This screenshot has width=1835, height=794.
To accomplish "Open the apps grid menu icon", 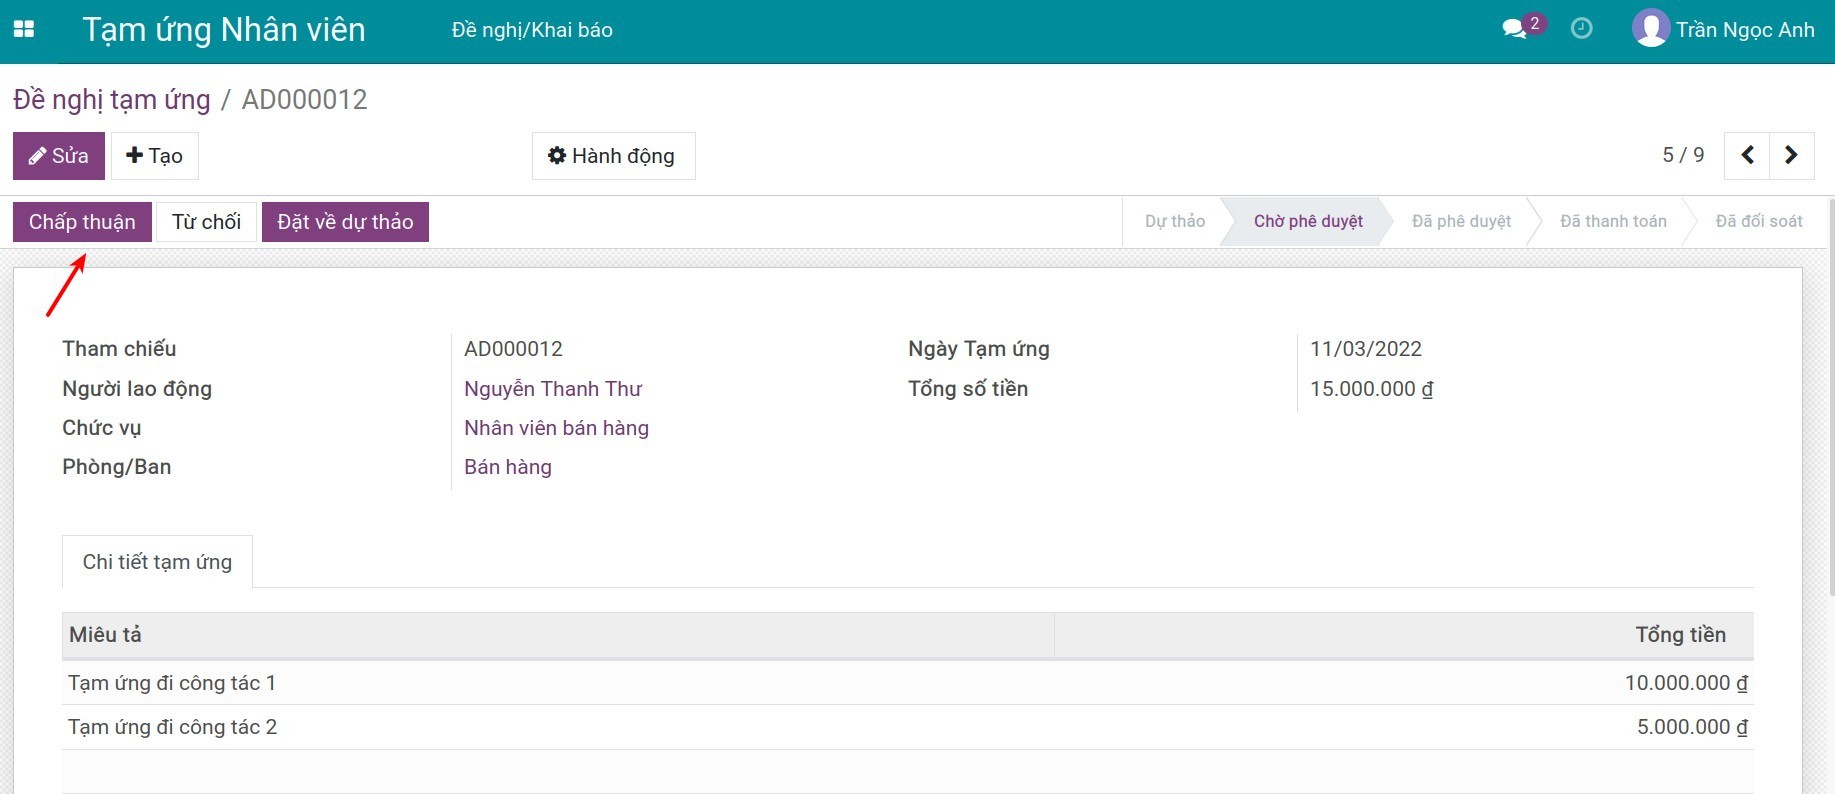I will pyautogui.click(x=24, y=30).
